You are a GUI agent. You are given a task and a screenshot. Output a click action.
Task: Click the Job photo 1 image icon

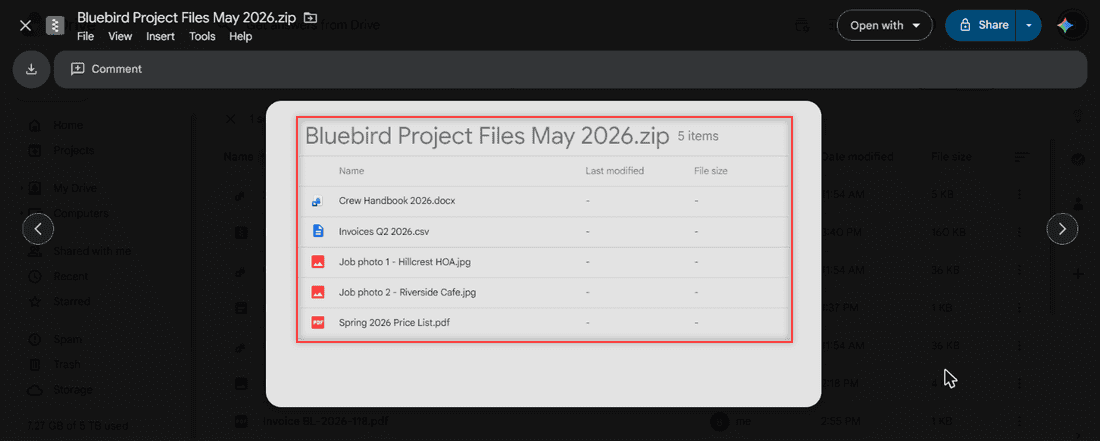point(318,262)
